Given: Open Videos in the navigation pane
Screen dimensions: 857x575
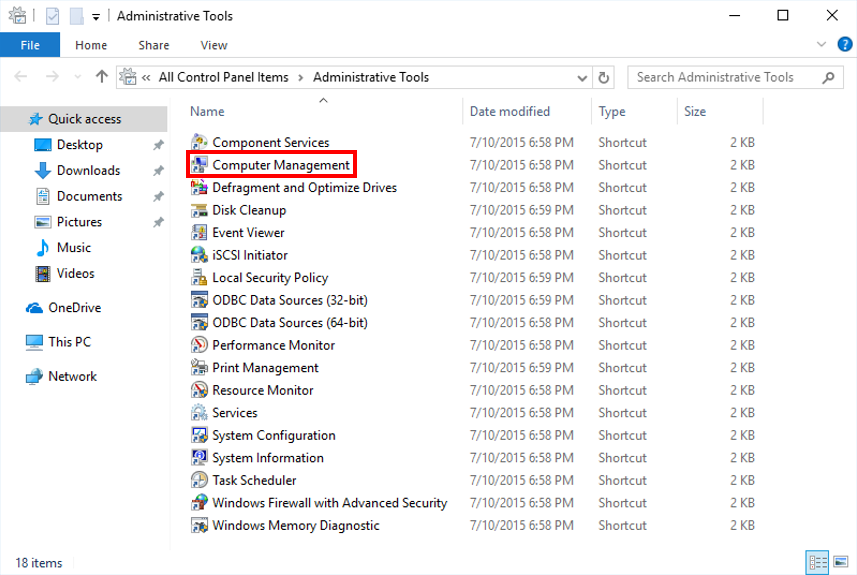Looking at the screenshot, I should pyautogui.click(x=75, y=273).
